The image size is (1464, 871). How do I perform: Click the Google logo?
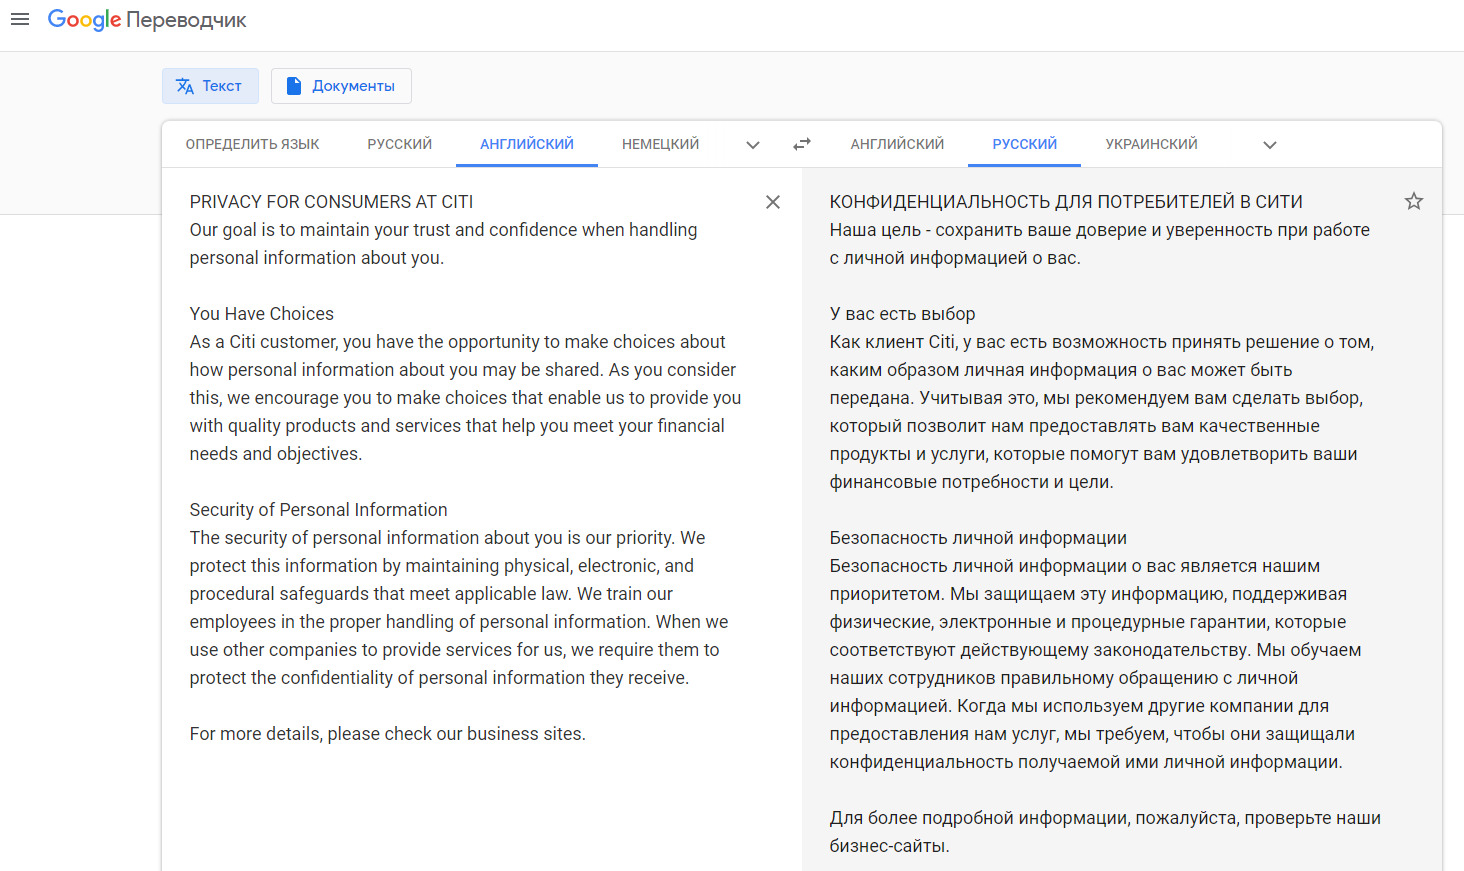coord(84,20)
